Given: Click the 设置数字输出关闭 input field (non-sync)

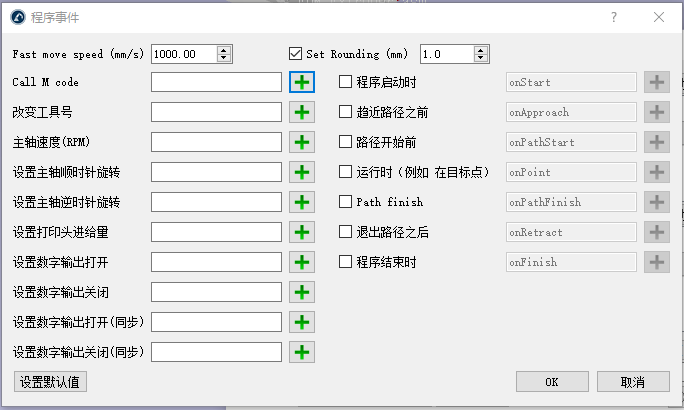Looking at the screenshot, I should (x=216, y=292).
